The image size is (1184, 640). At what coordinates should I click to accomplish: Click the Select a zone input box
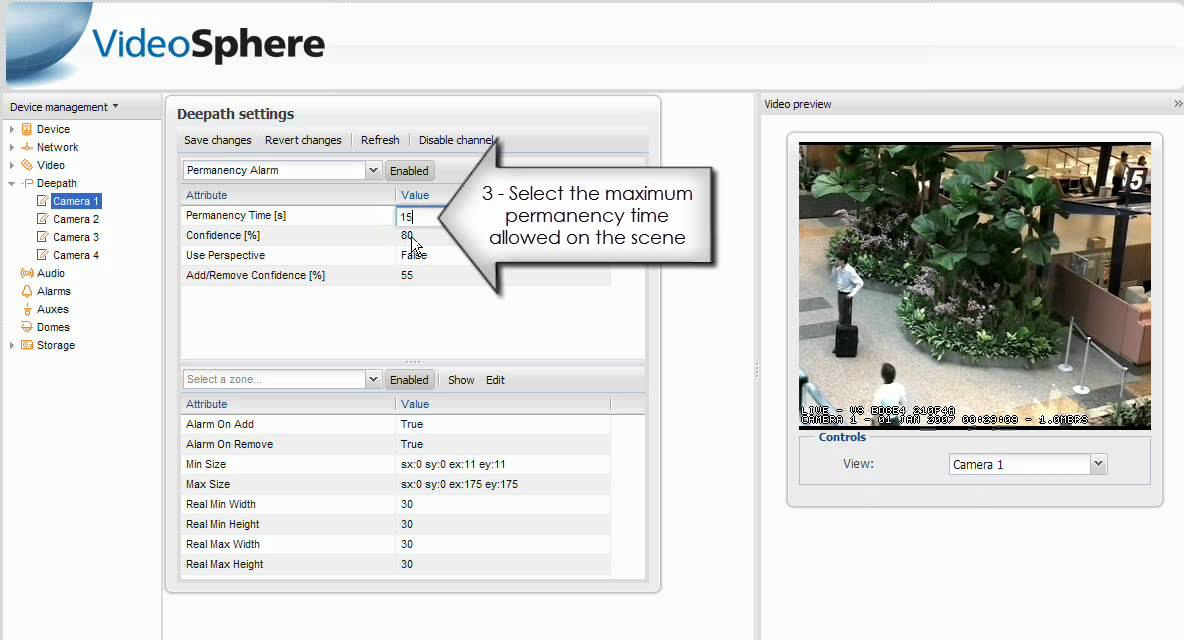pyautogui.click(x=274, y=380)
